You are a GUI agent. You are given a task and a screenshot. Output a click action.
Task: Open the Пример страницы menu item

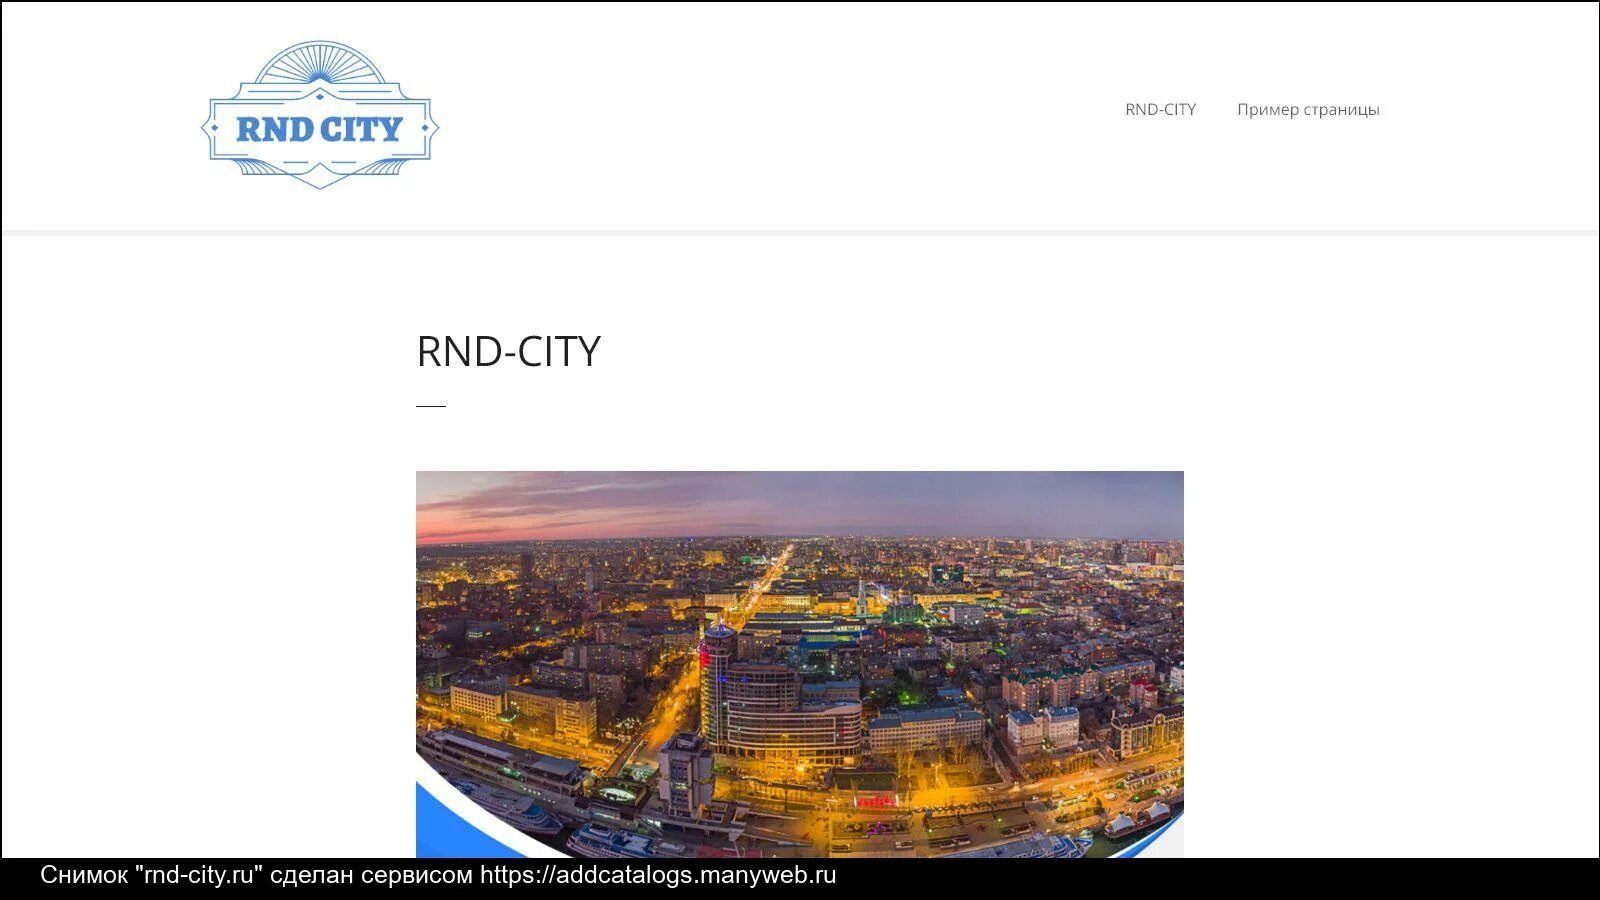click(x=1308, y=110)
